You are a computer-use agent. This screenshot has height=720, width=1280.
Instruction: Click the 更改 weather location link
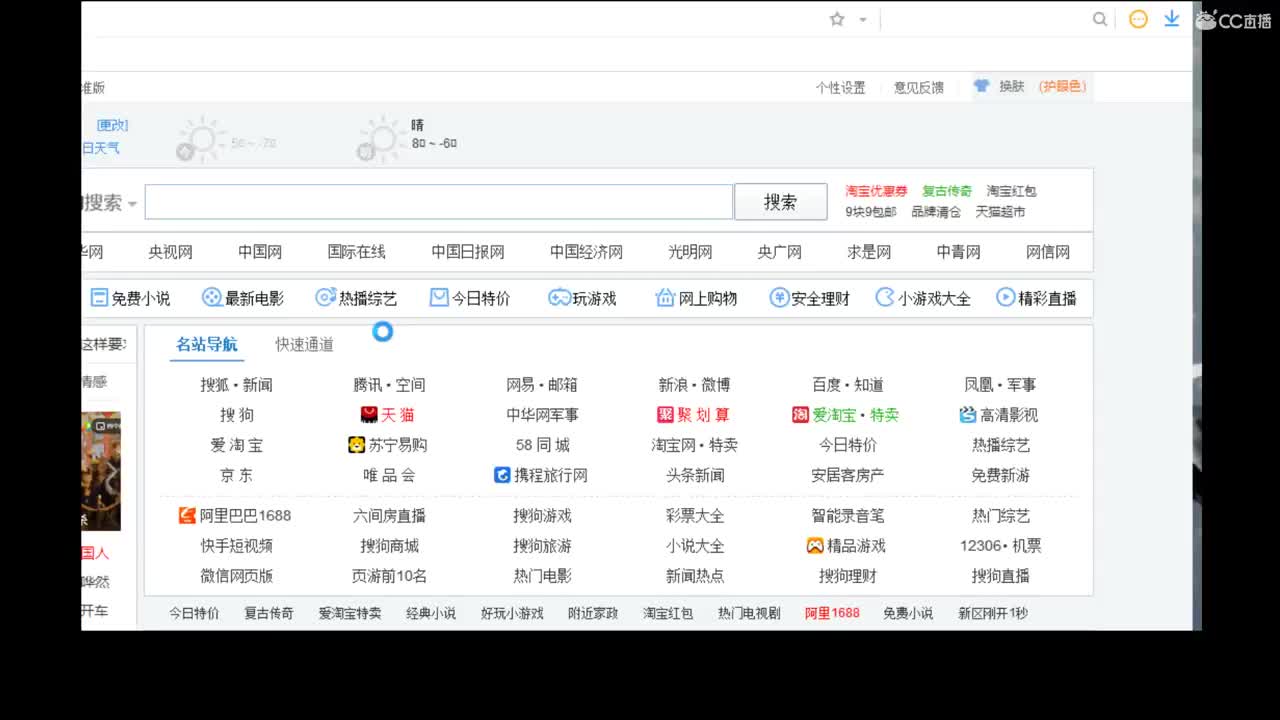click(x=112, y=125)
